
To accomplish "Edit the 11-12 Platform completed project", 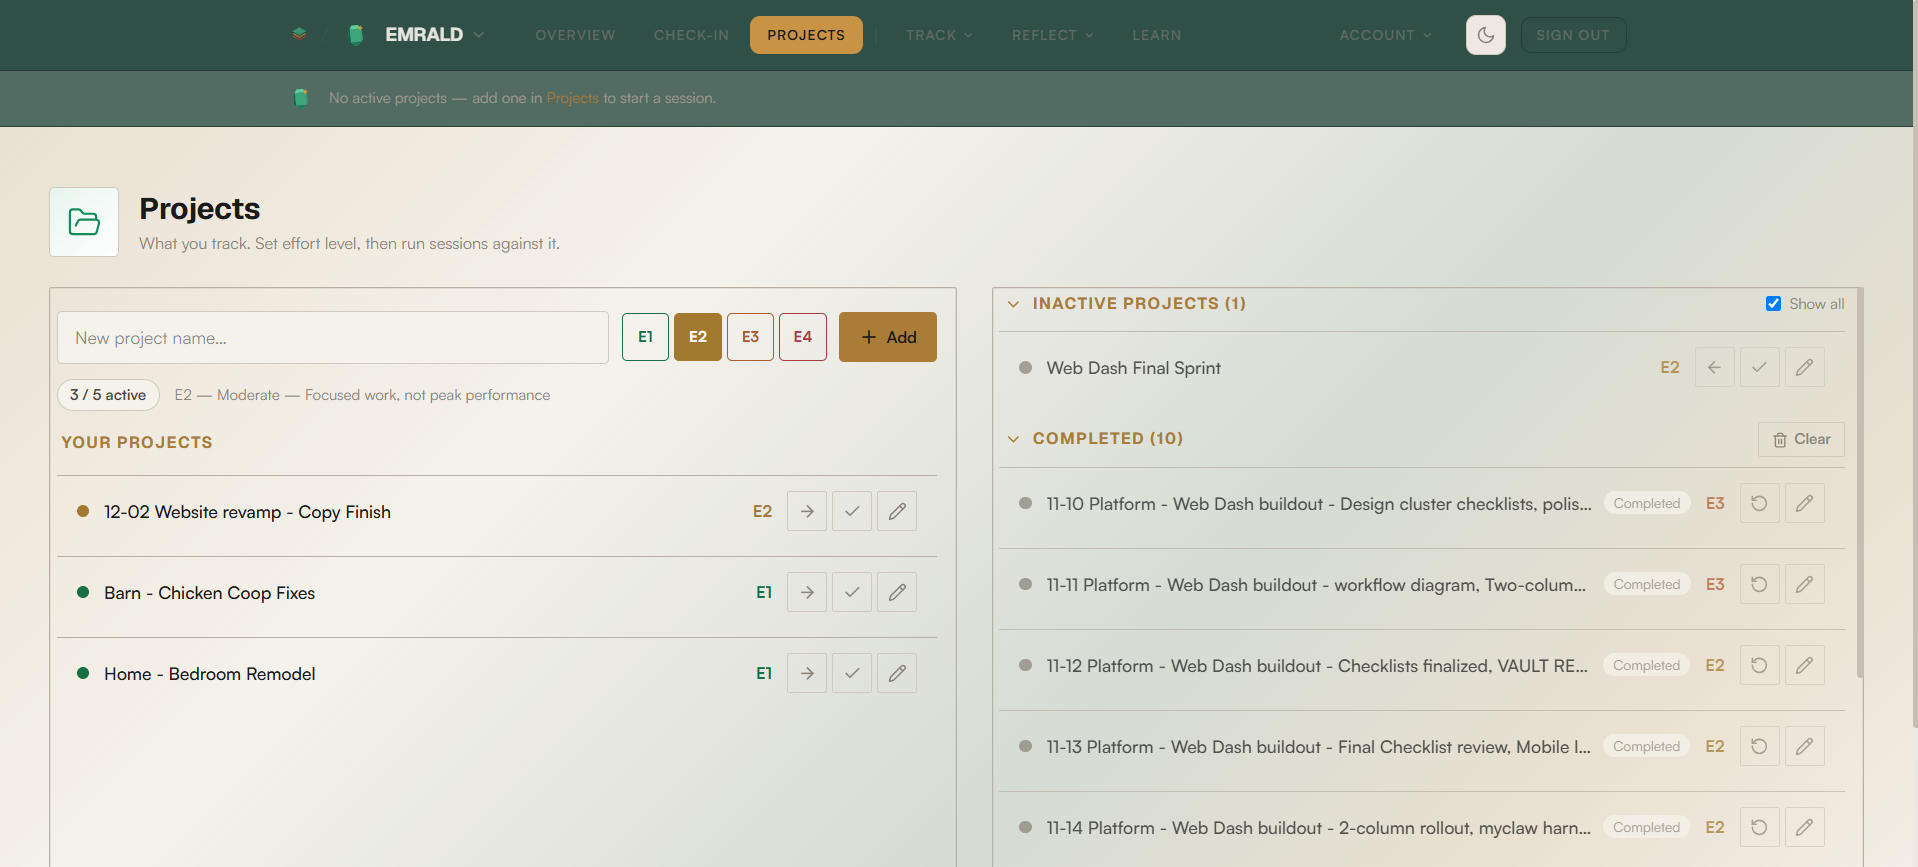I will [x=1804, y=665].
